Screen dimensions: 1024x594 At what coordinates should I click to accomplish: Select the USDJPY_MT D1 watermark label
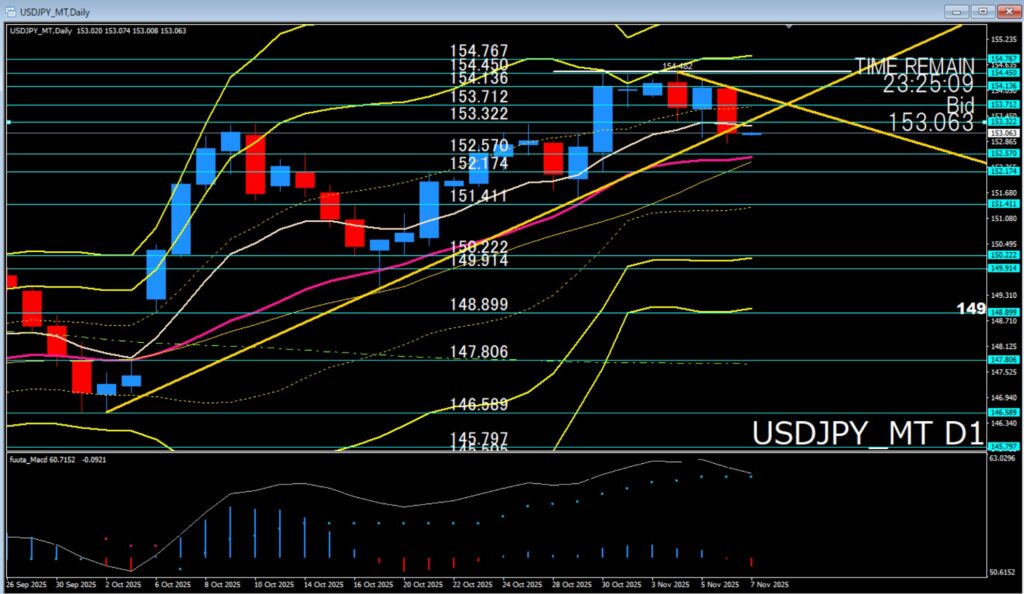point(867,434)
